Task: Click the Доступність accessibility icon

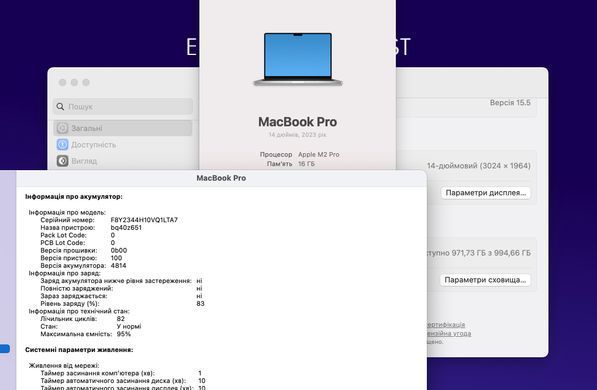Action: coord(62,145)
